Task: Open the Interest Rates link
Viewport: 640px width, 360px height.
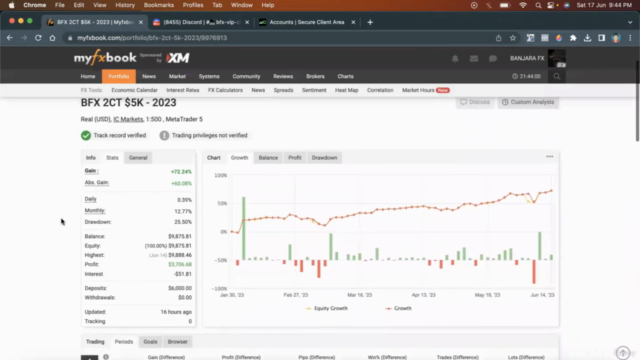Action: (183, 90)
